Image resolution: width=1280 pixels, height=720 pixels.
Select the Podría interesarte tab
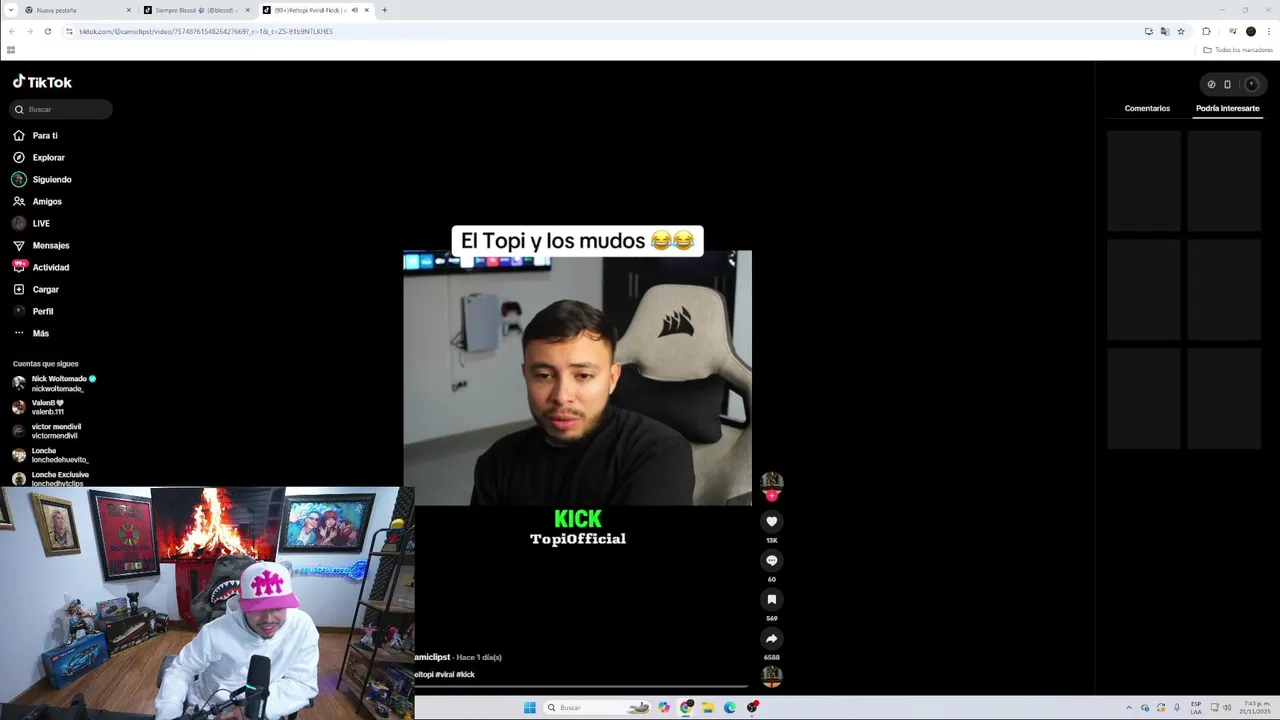click(x=1227, y=108)
